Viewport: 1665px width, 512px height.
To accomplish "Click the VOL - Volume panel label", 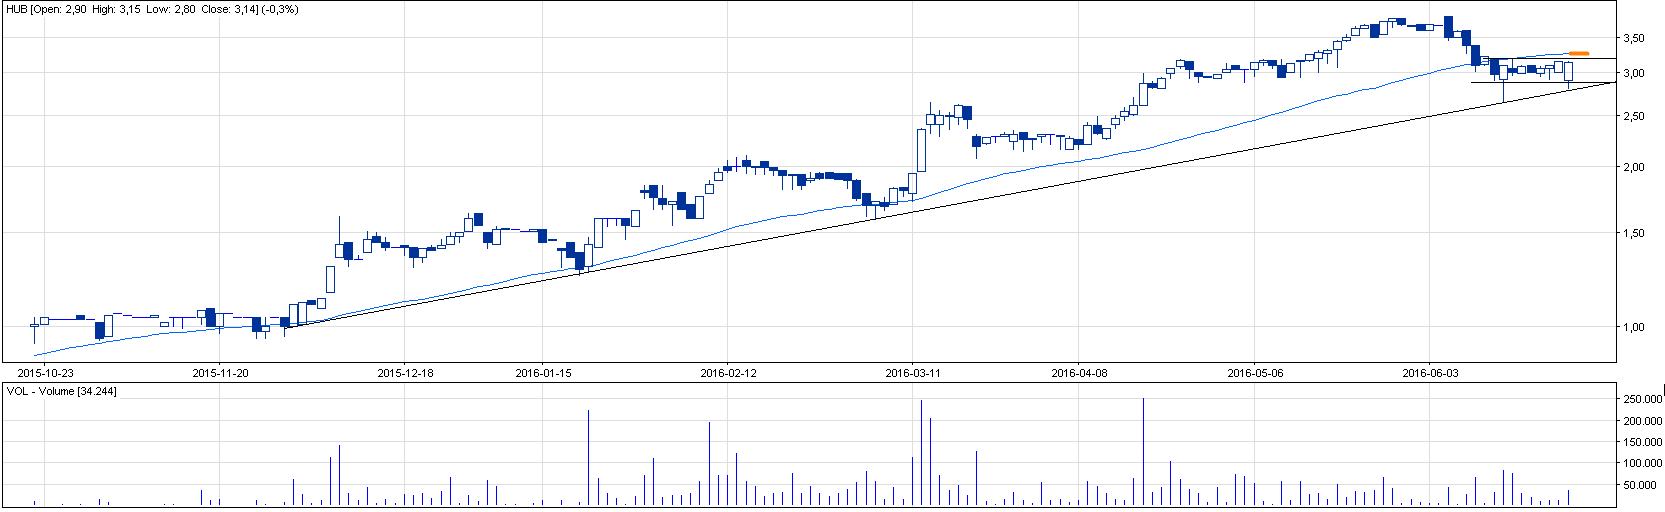I will pos(61,391).
